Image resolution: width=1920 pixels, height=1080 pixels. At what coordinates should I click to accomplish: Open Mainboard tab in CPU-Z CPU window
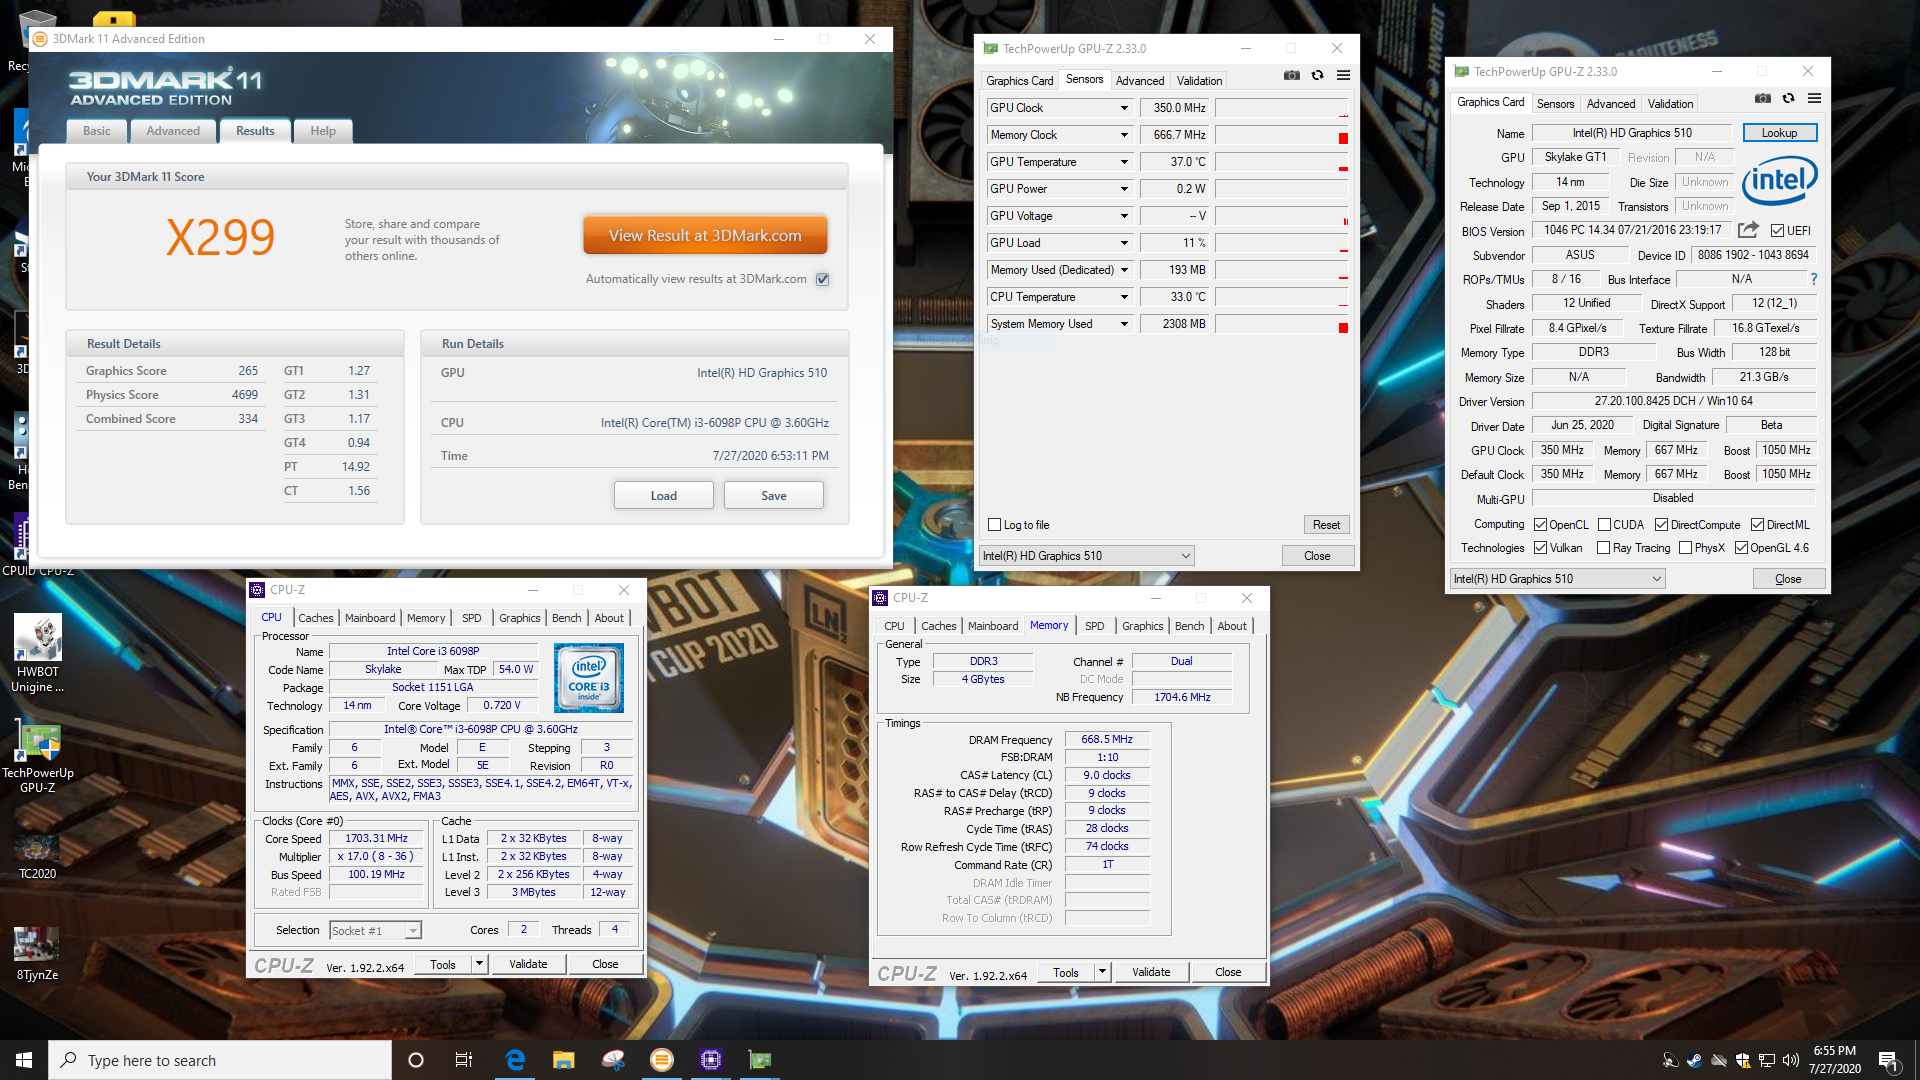coord(370,618)
